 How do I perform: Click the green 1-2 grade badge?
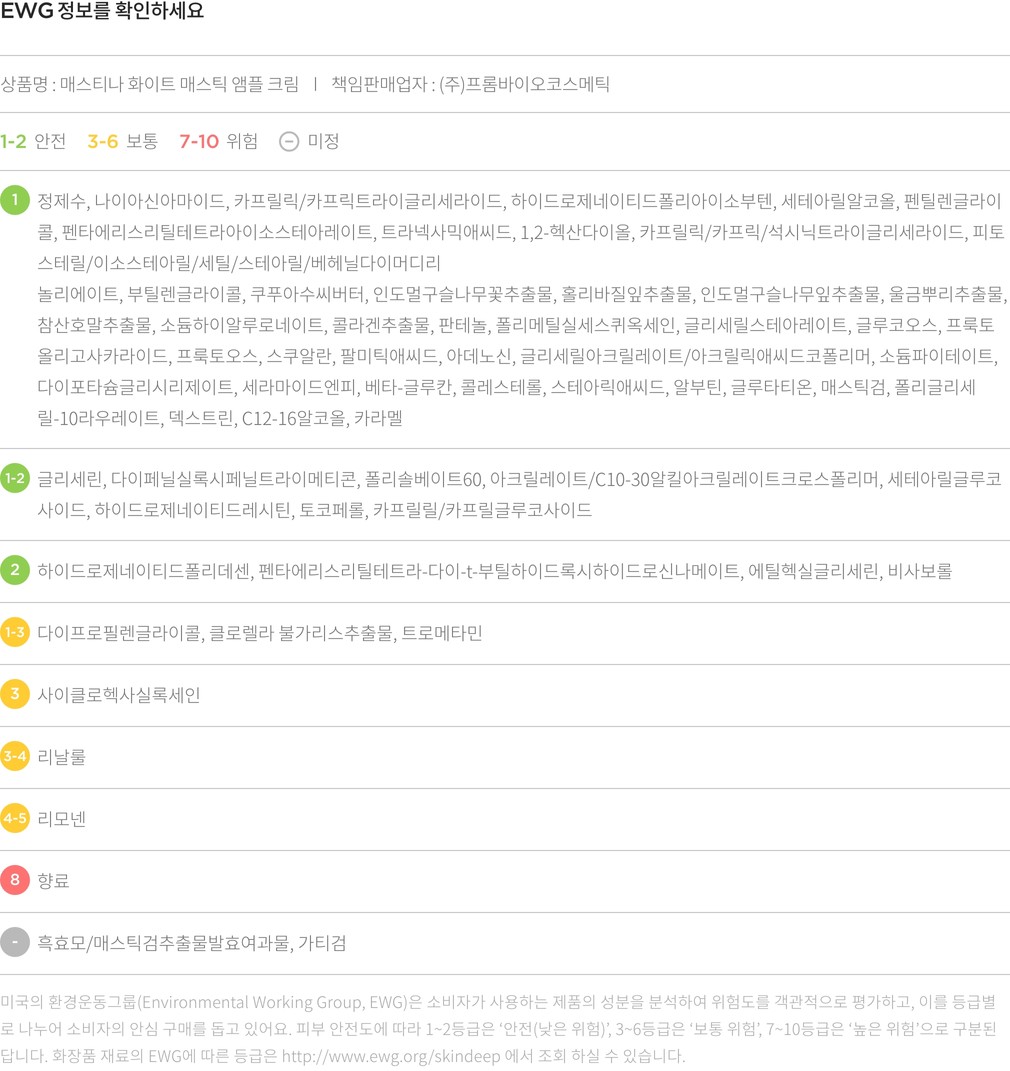coord(15,478)
